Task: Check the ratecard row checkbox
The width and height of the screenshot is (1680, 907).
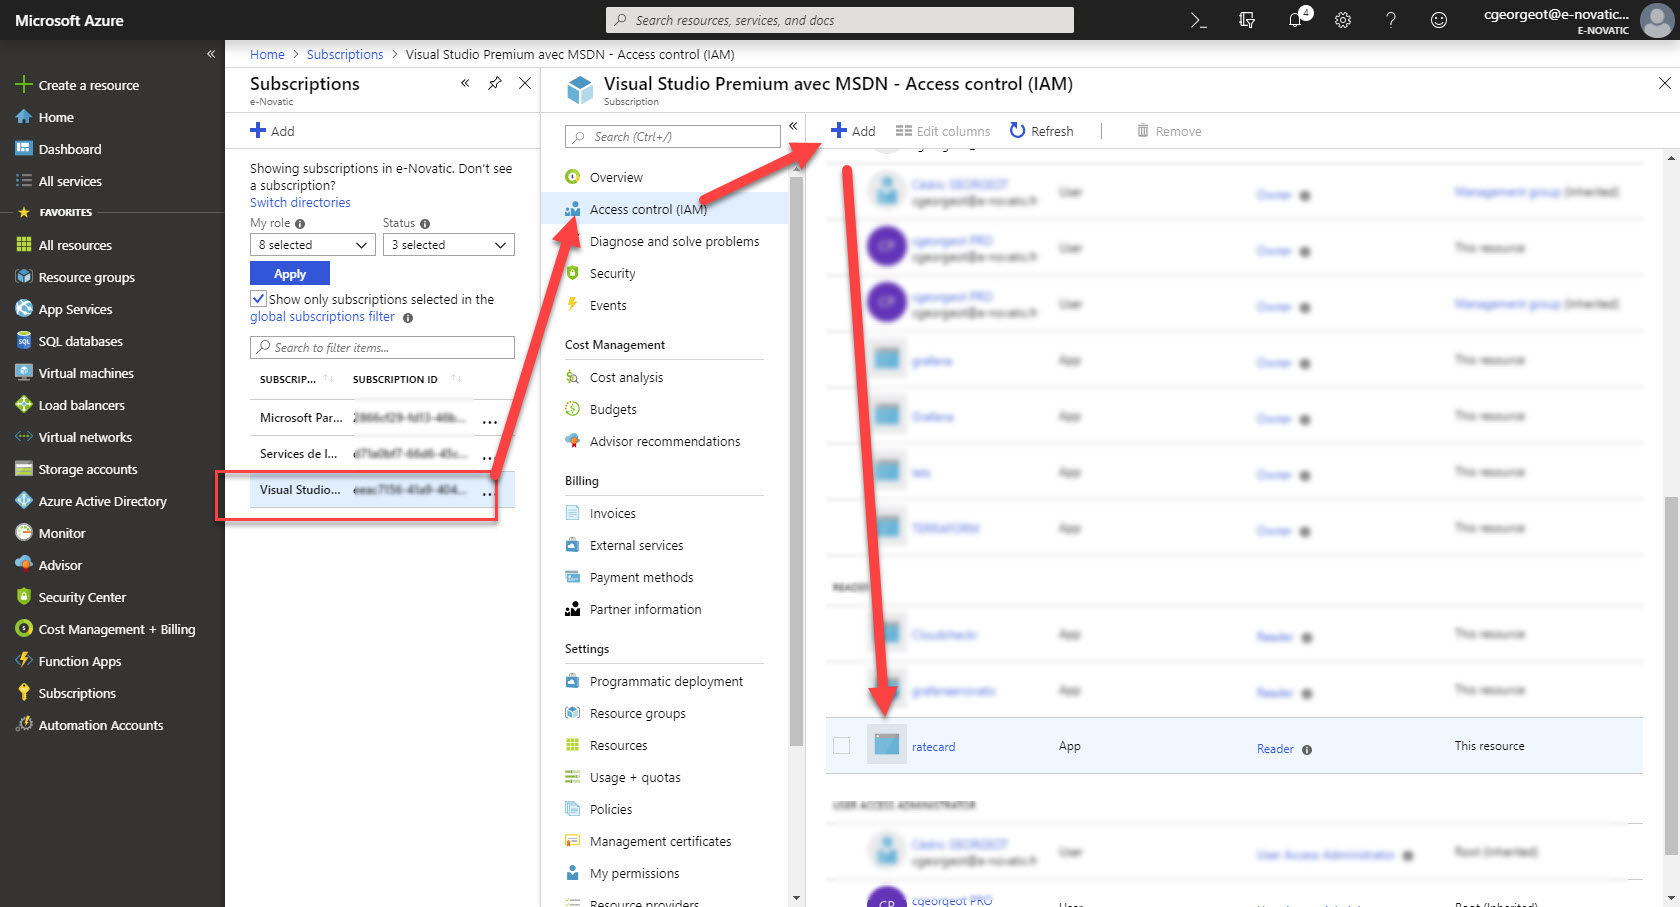Action: pos(842,745)
